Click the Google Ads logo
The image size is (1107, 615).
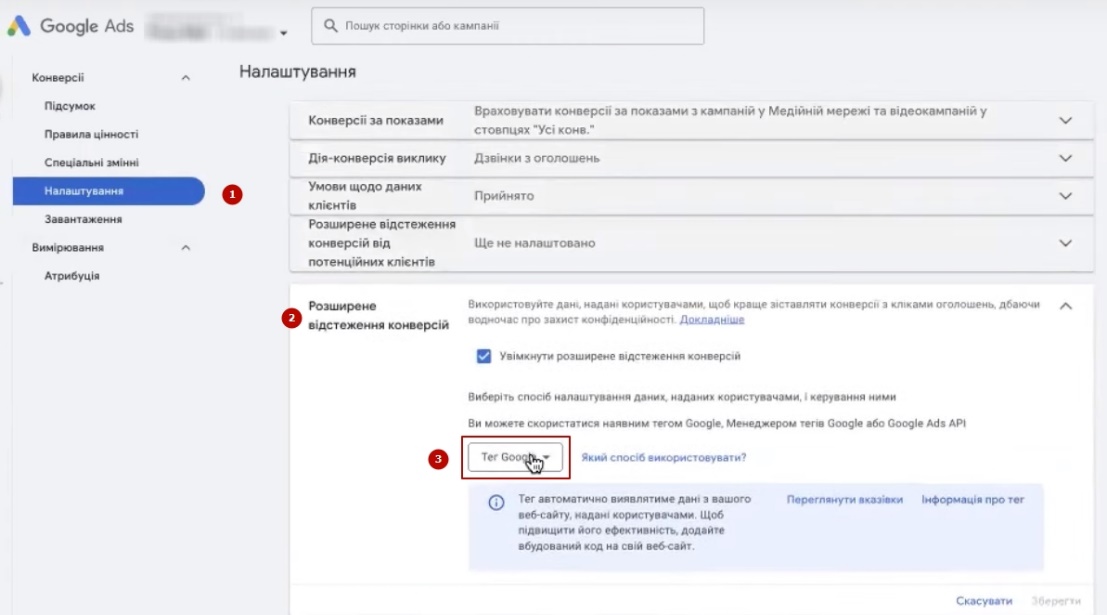tap(70, 27)
